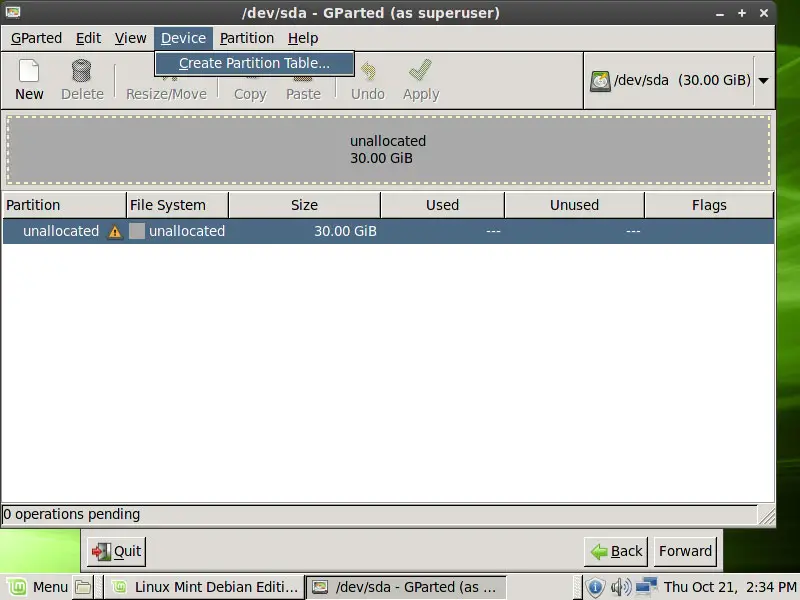
Task: Click the Apply checkmark toolbar icon
Action: click(x=420, y=70)
